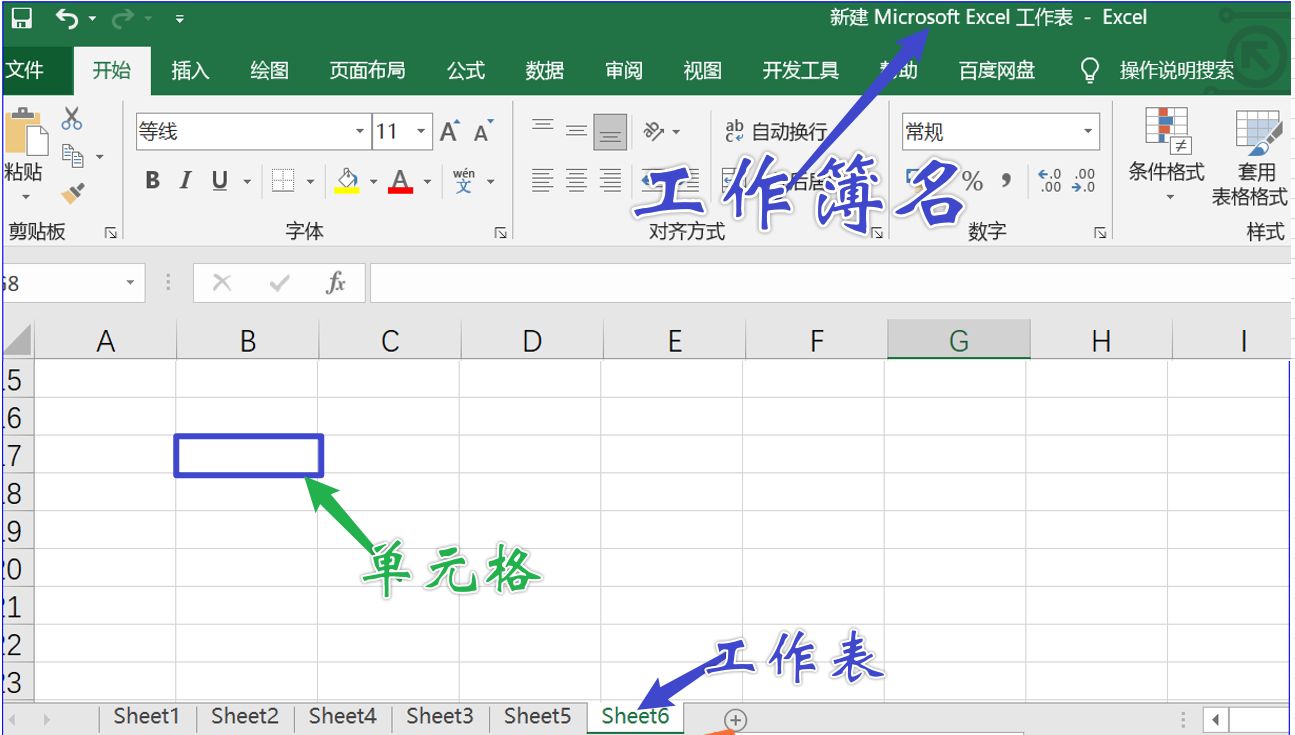Expand the copy options dropdown arrow
Viewport: 1295px width, 735px height.
click(x=99, y=157)
